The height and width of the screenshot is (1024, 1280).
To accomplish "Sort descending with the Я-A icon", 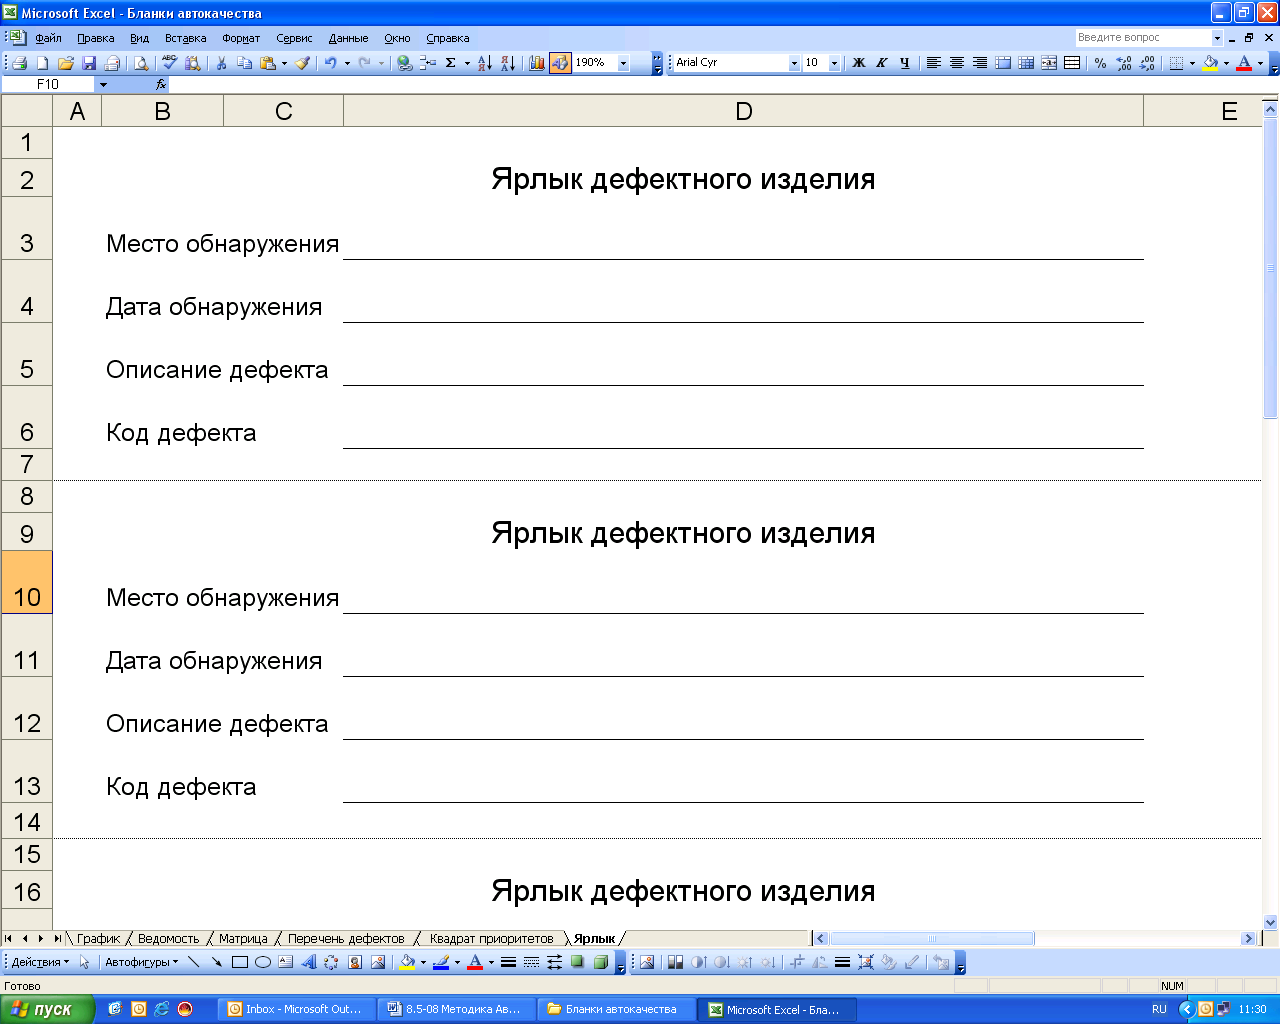I will 508,63.
